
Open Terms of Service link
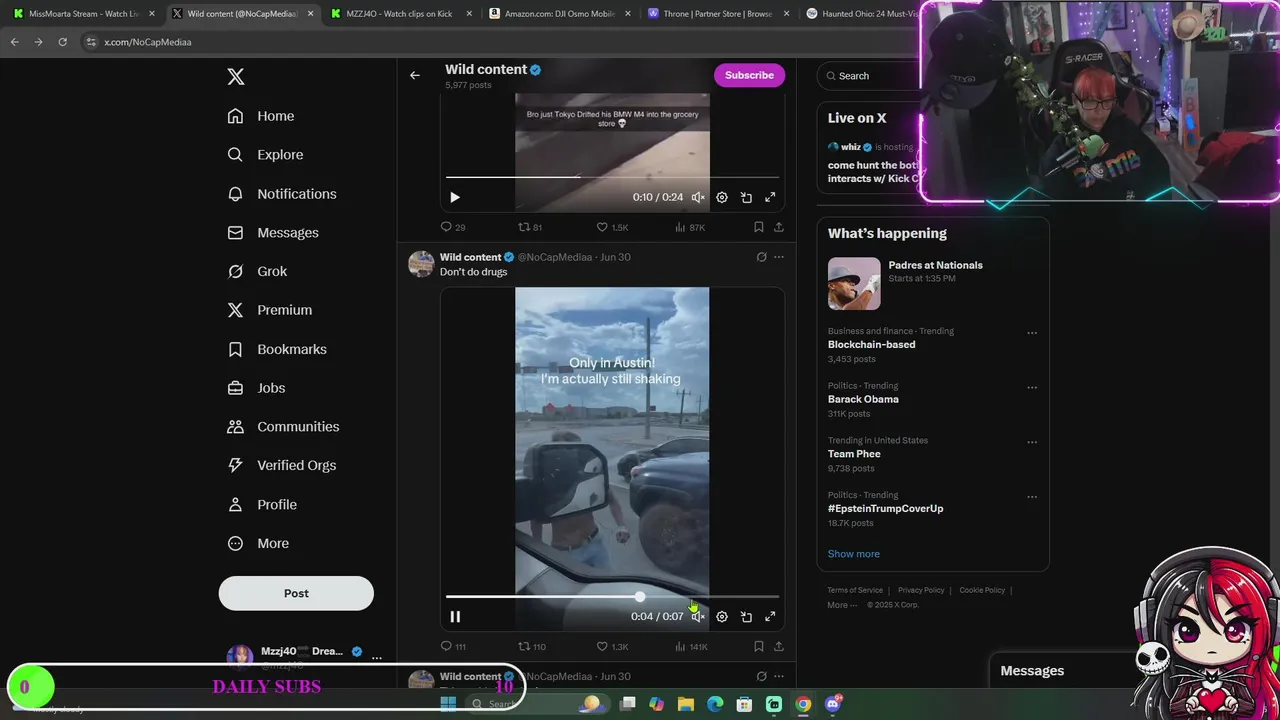coord(855,590)
